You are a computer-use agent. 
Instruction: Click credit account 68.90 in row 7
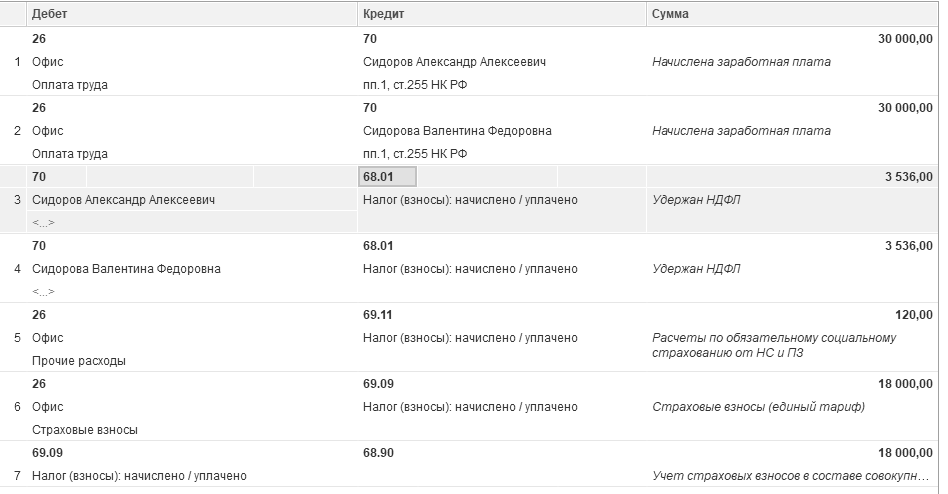pos(378,453)
